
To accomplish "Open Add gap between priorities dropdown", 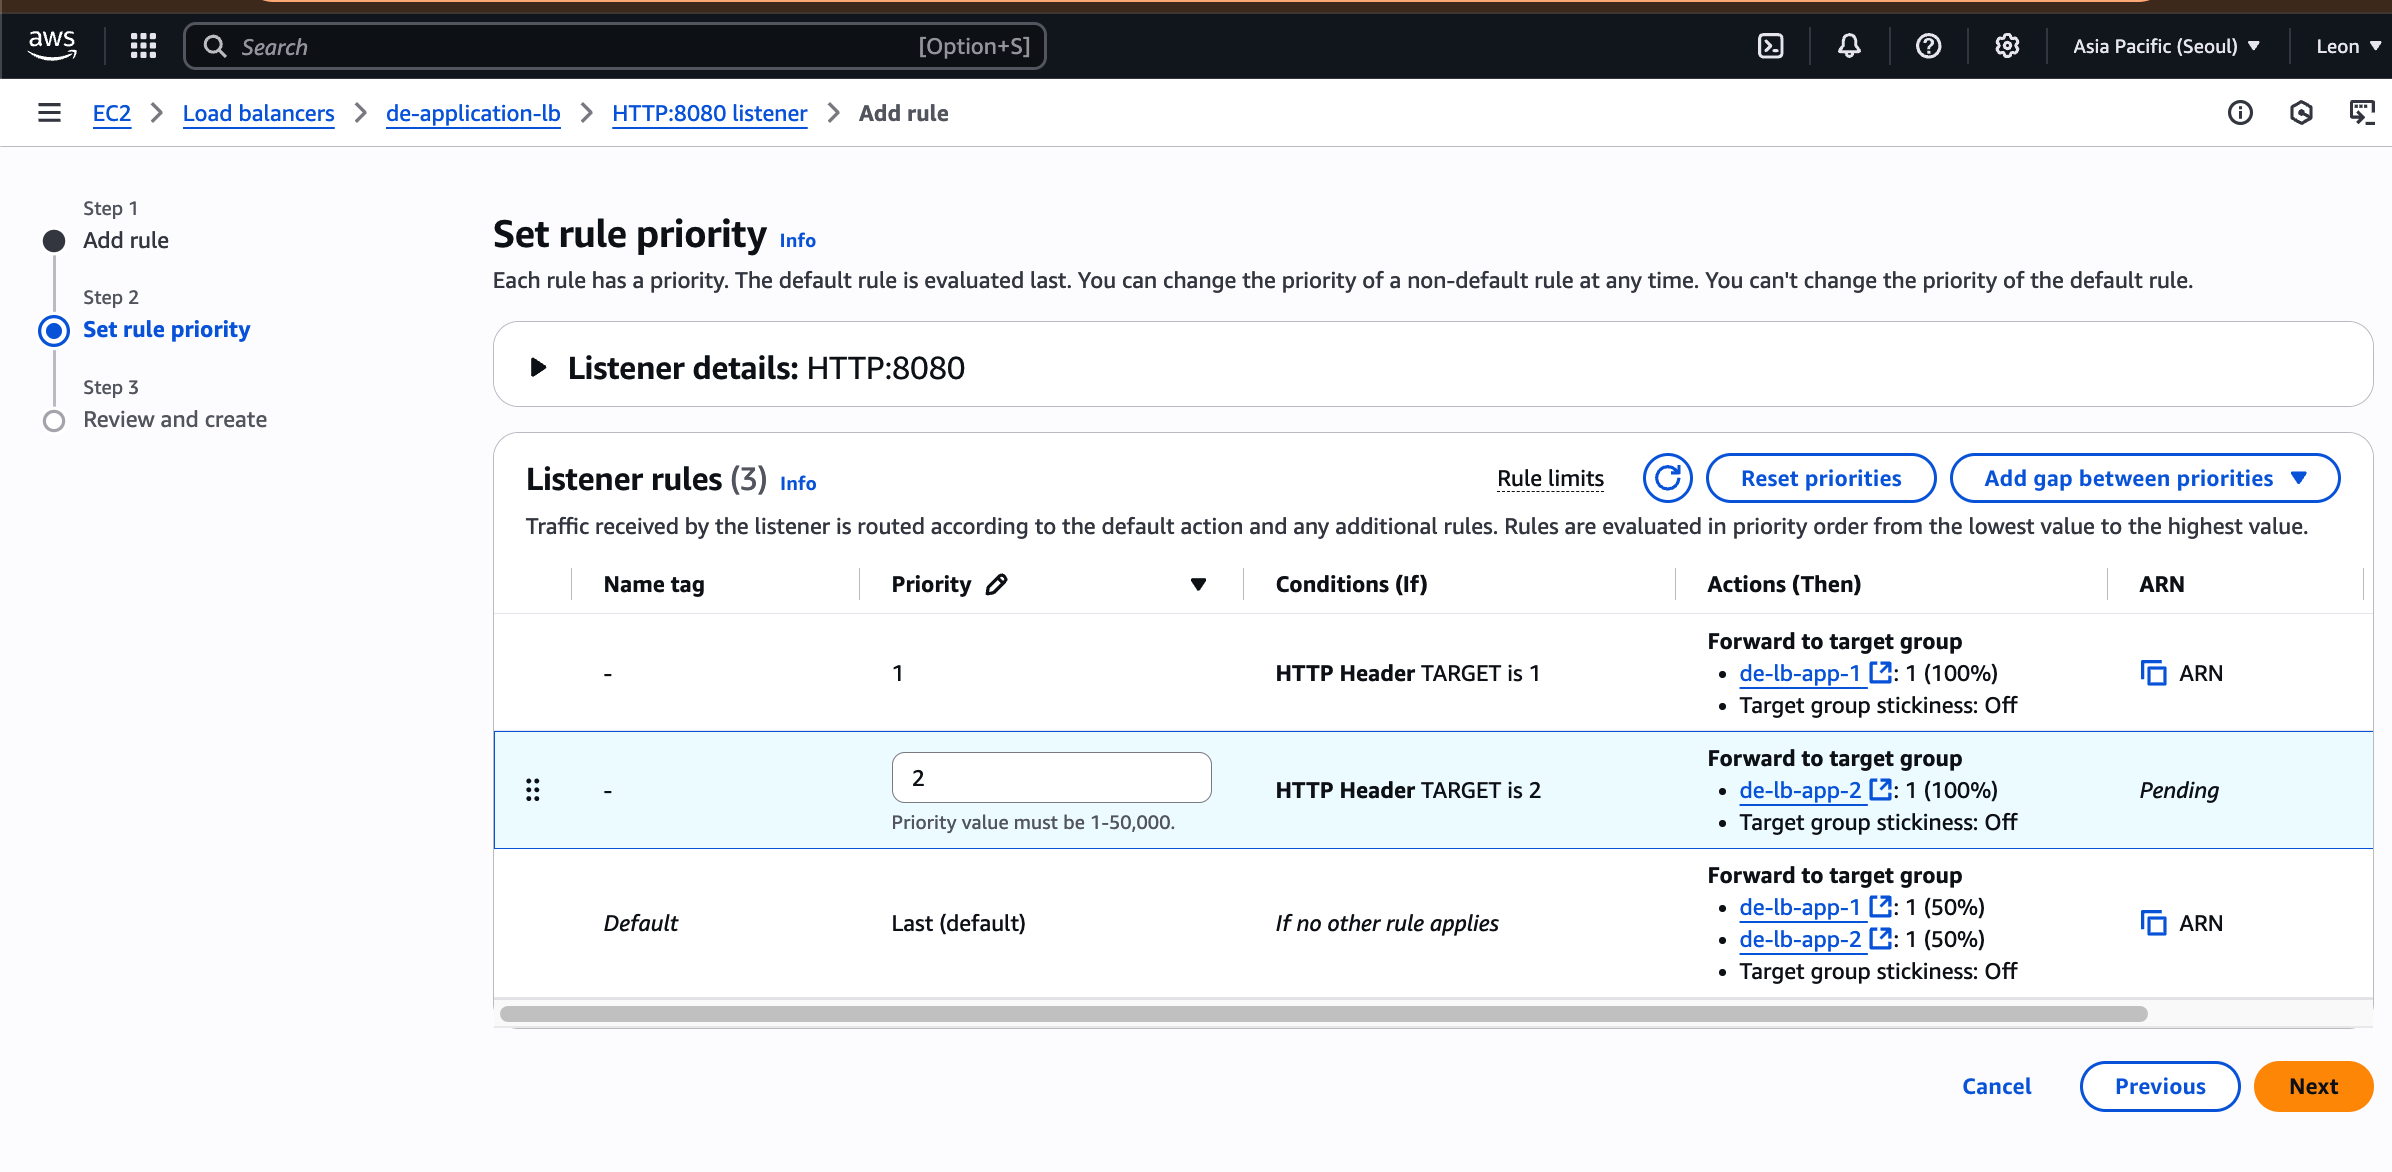I will click(x=2144, y=478).
